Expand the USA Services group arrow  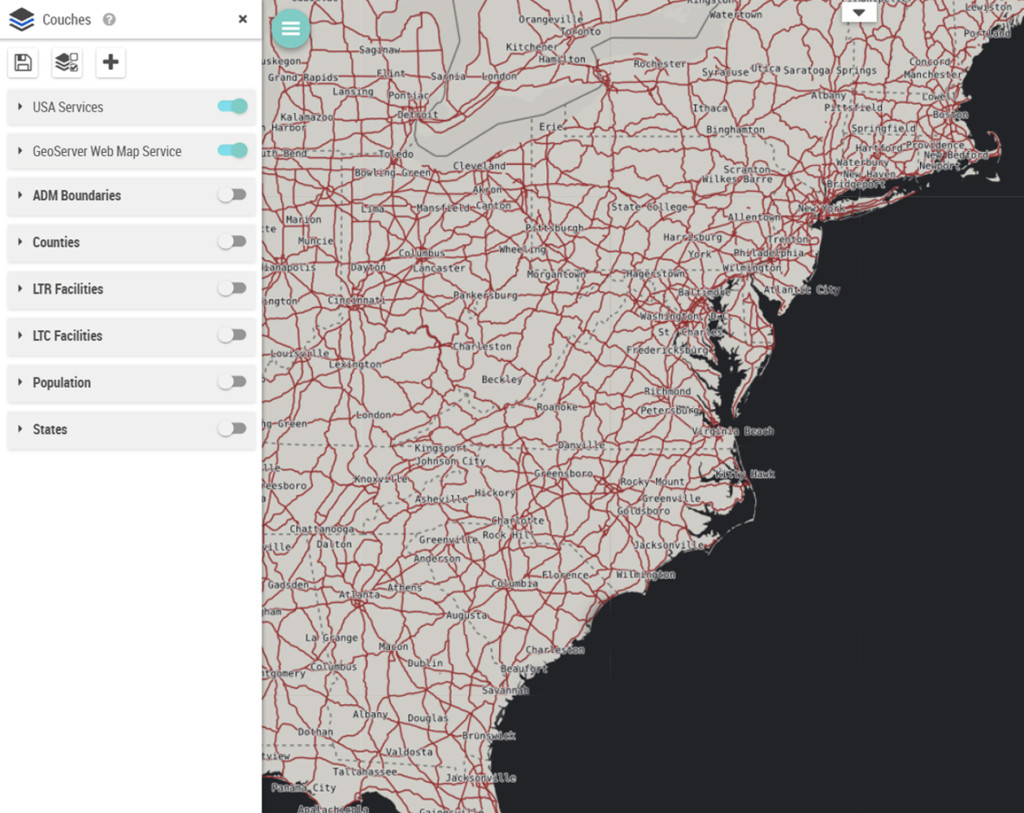point(20,107)
